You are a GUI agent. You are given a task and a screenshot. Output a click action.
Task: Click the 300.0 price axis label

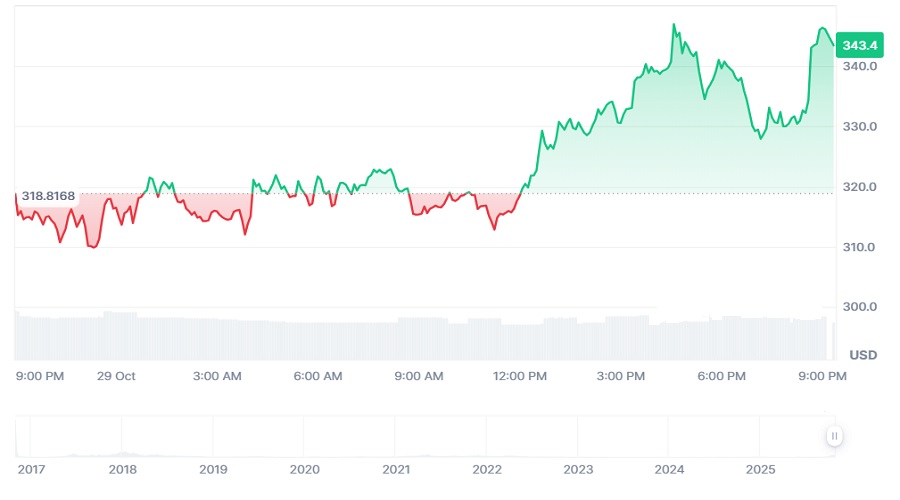click(860, 307)
